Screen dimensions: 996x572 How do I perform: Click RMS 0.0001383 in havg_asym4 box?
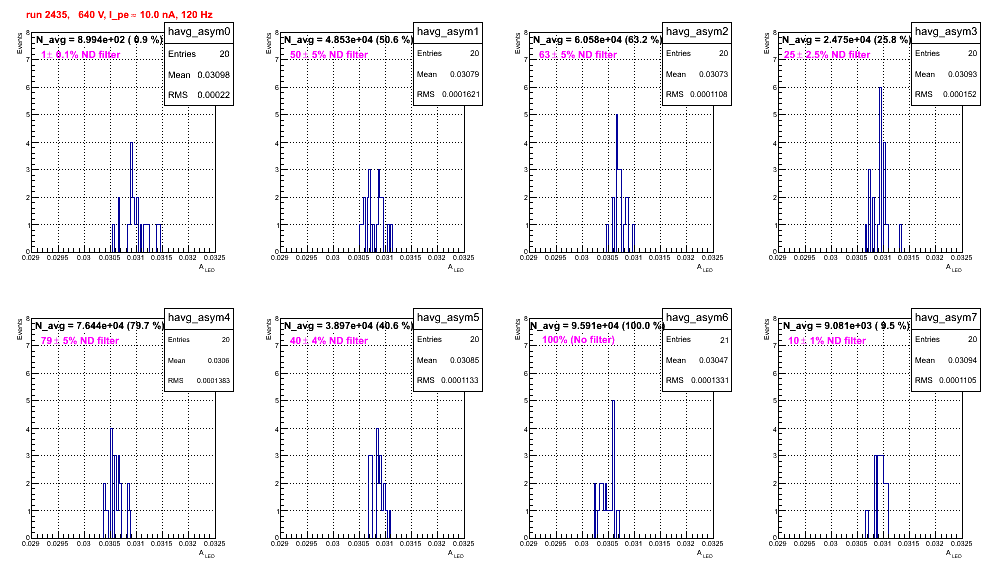pyautogui.click(x=199, y=381)
